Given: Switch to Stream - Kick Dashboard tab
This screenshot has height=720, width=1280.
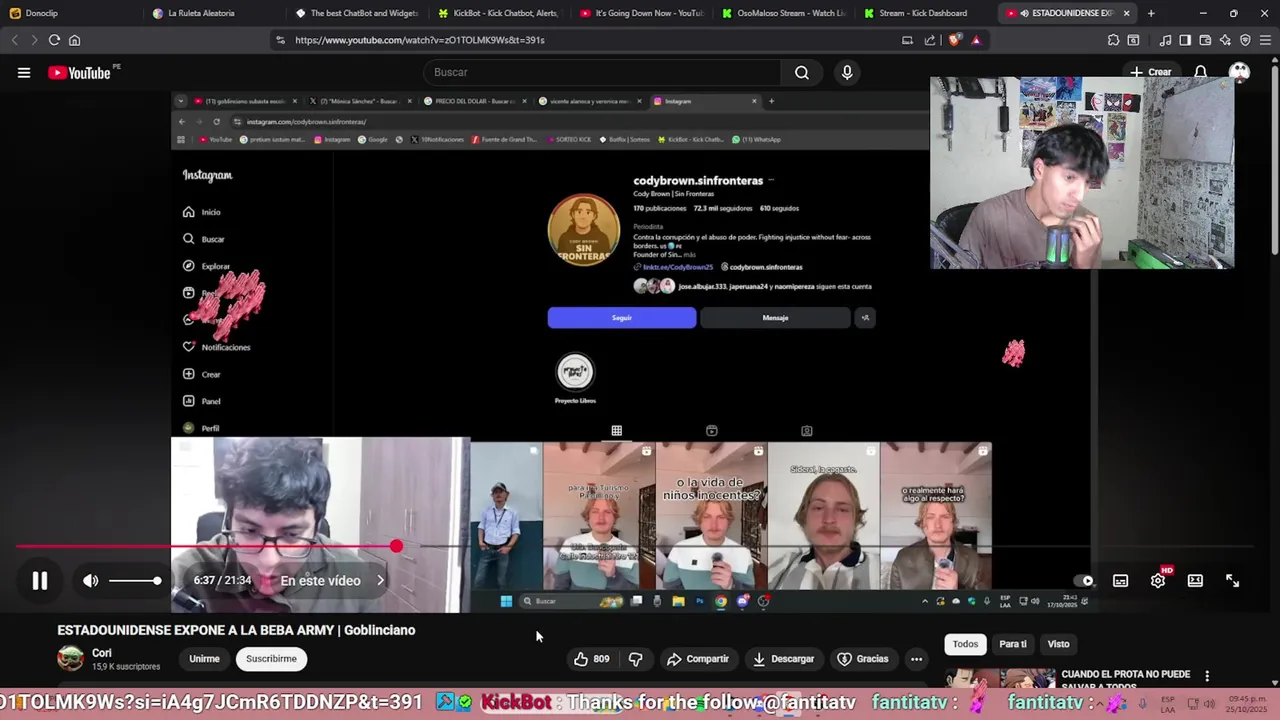Looking at the screenshot, I should [926, 13].
